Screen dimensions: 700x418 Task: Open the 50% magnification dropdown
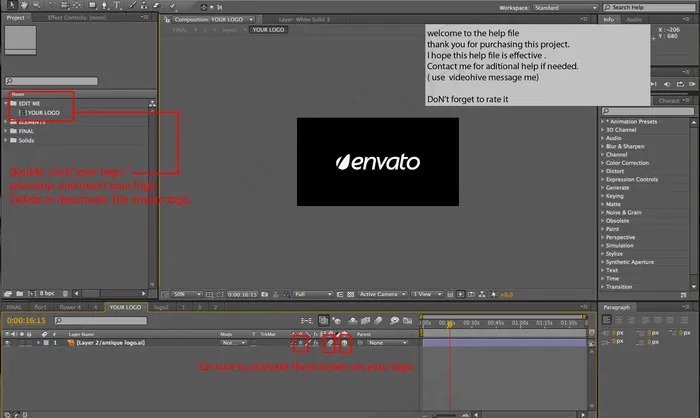[183, 294]
